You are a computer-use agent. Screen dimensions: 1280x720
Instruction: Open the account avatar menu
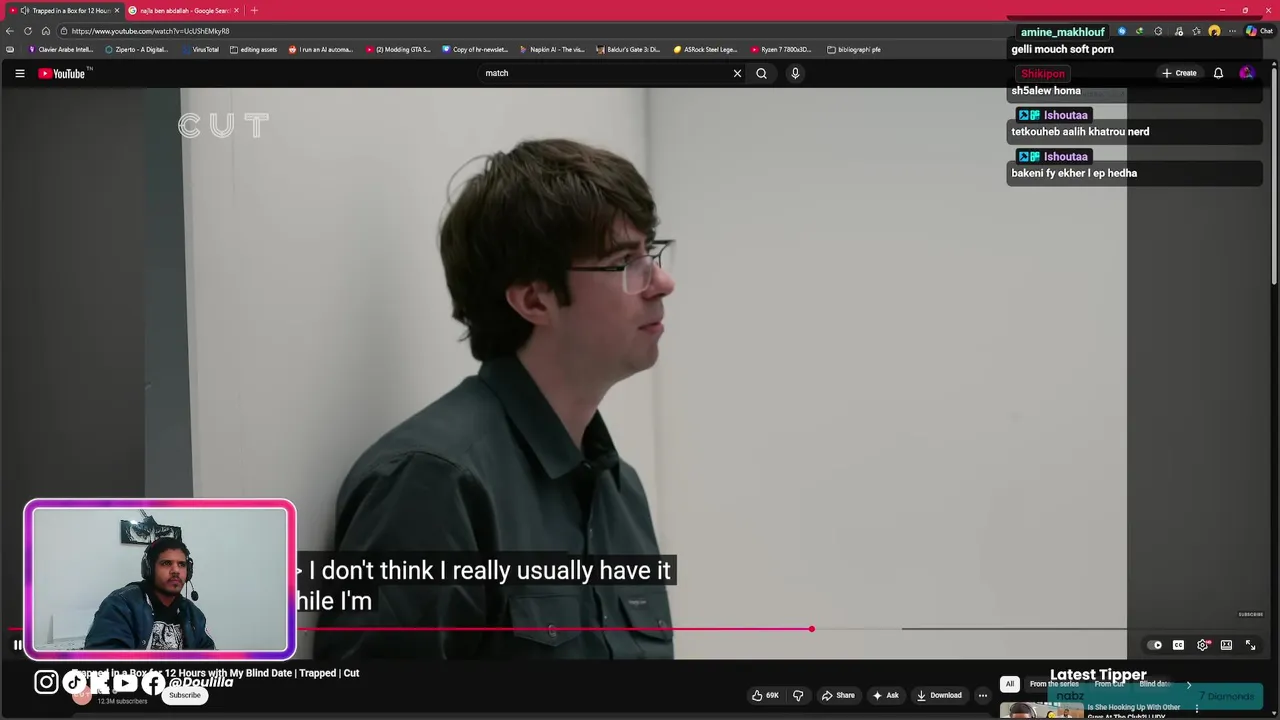(x=1246, y=73)
